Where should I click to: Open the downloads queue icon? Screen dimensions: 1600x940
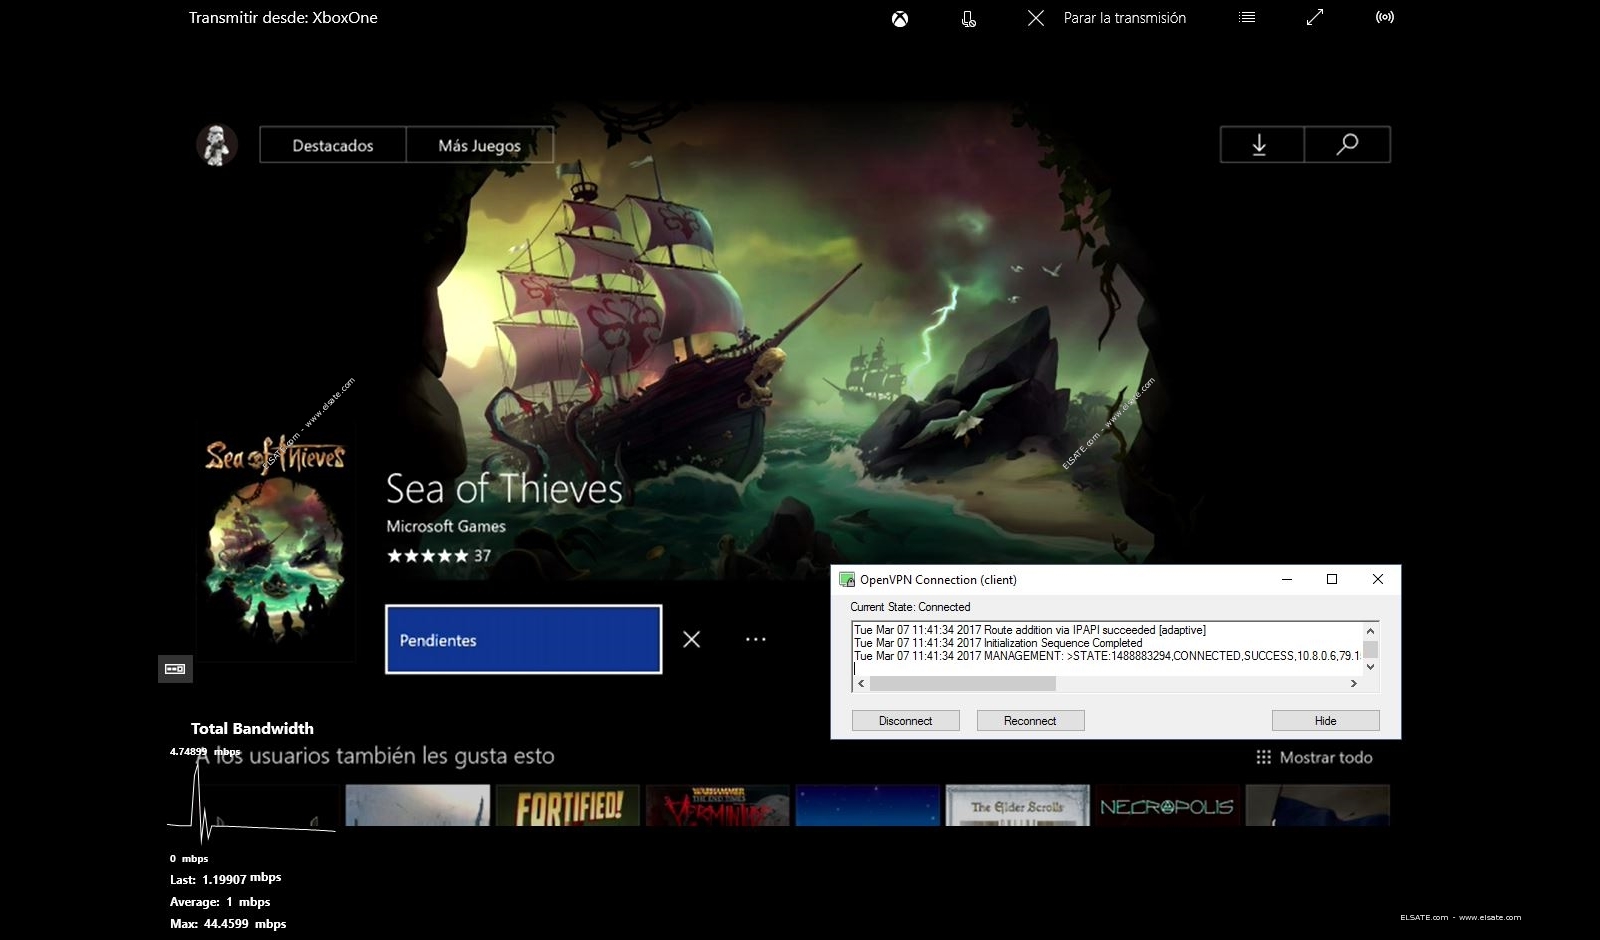tap(1262, 145)
